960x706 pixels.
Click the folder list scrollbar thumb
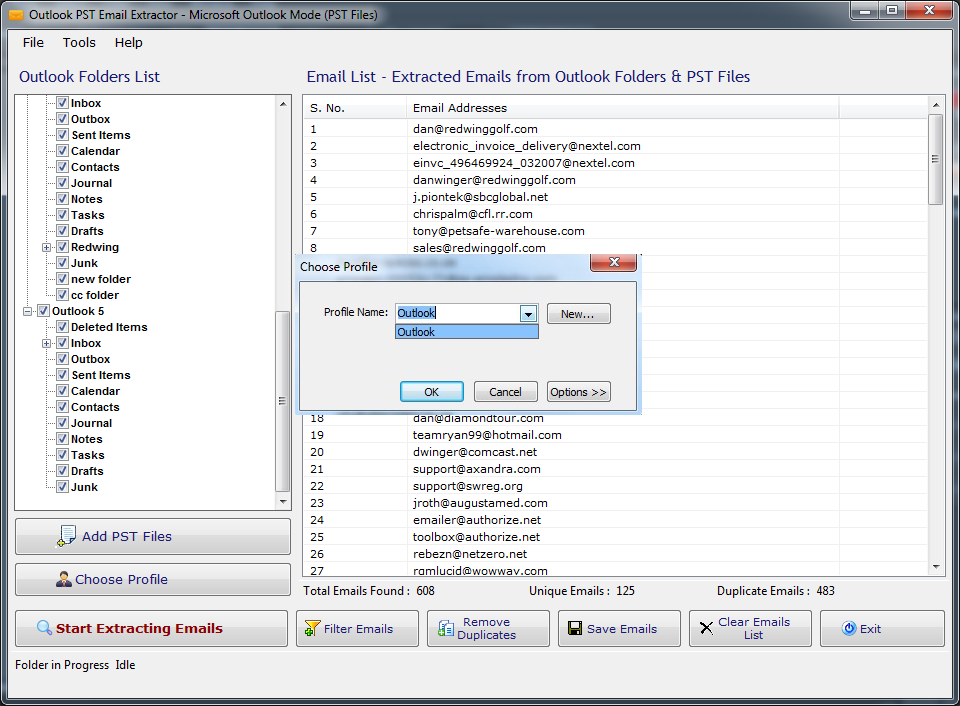click(x=282, y=401)
